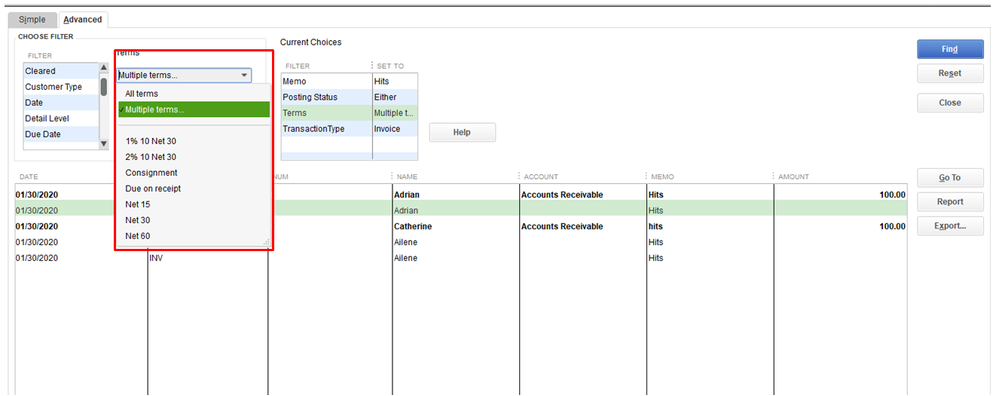Click the Find button
The height and width of the screenshot is (396, 999).
tap(950, 49)
